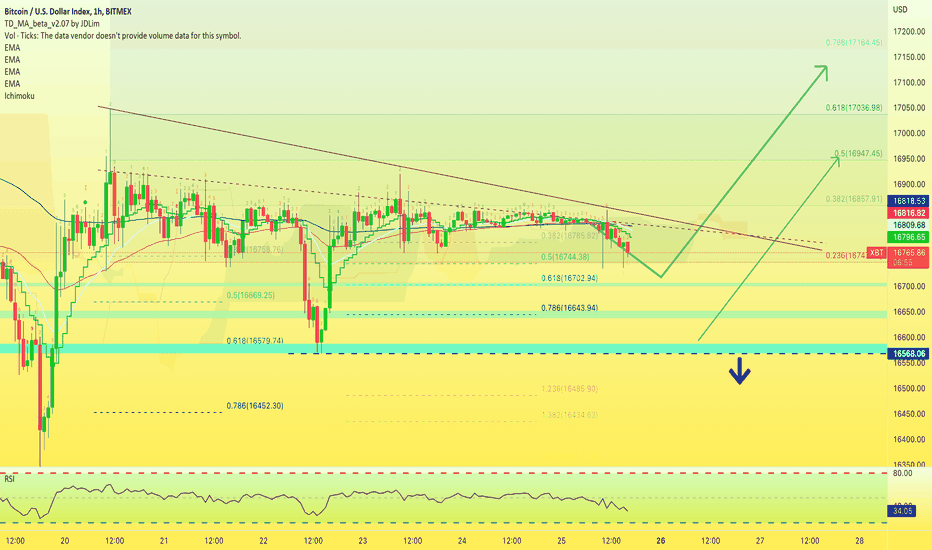Click the 16818.53 blue price tag
Viewport: 932px width, 550px height.
(x=908, y=201)
